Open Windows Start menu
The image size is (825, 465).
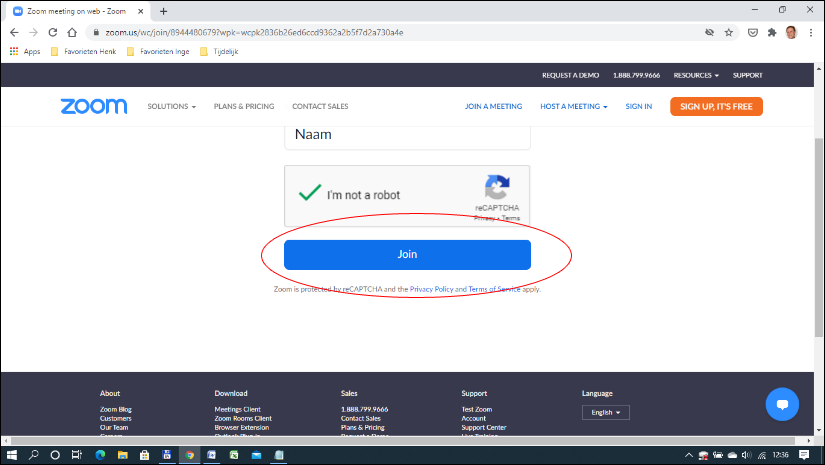point(11,455)
